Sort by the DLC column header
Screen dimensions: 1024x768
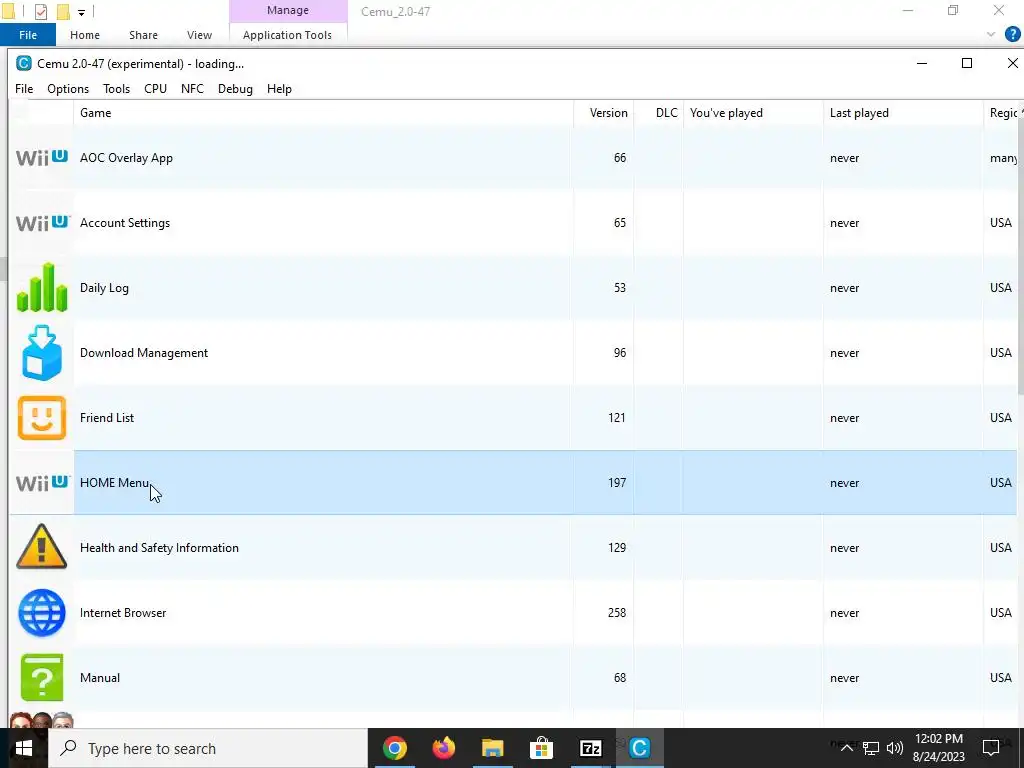[x=658, y=113]
